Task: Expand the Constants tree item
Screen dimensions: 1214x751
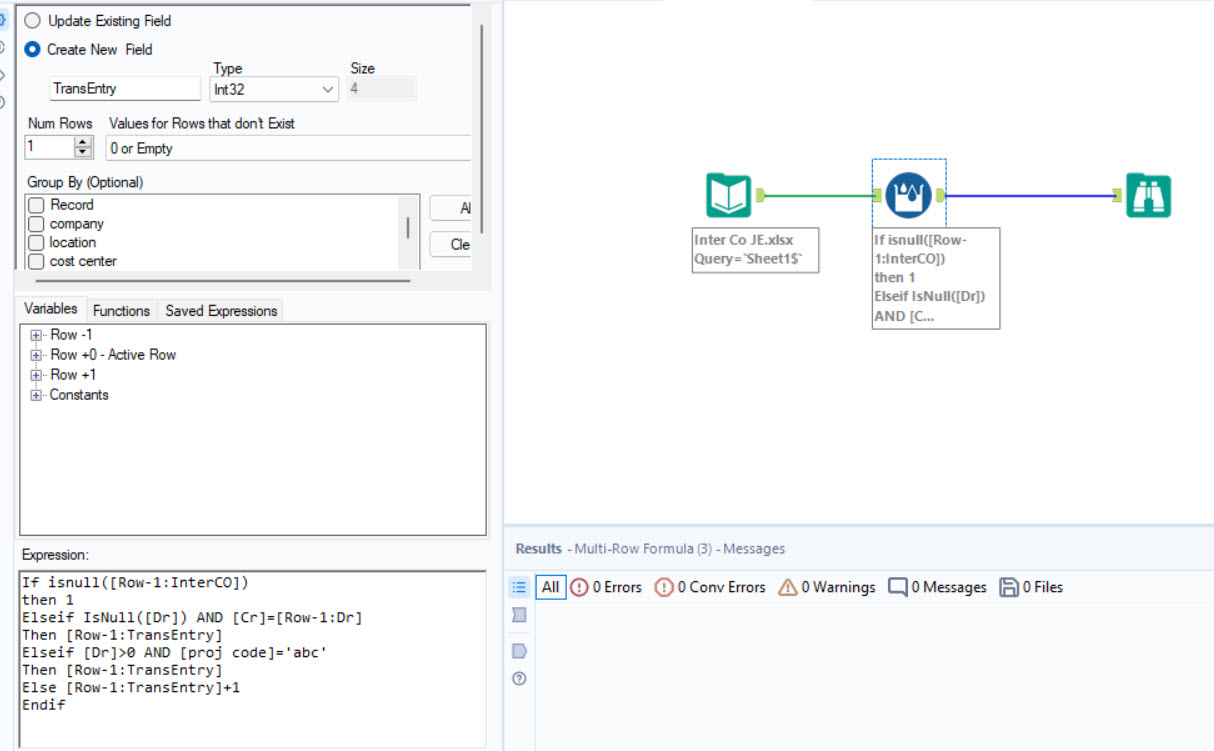Action: [35, 394]
